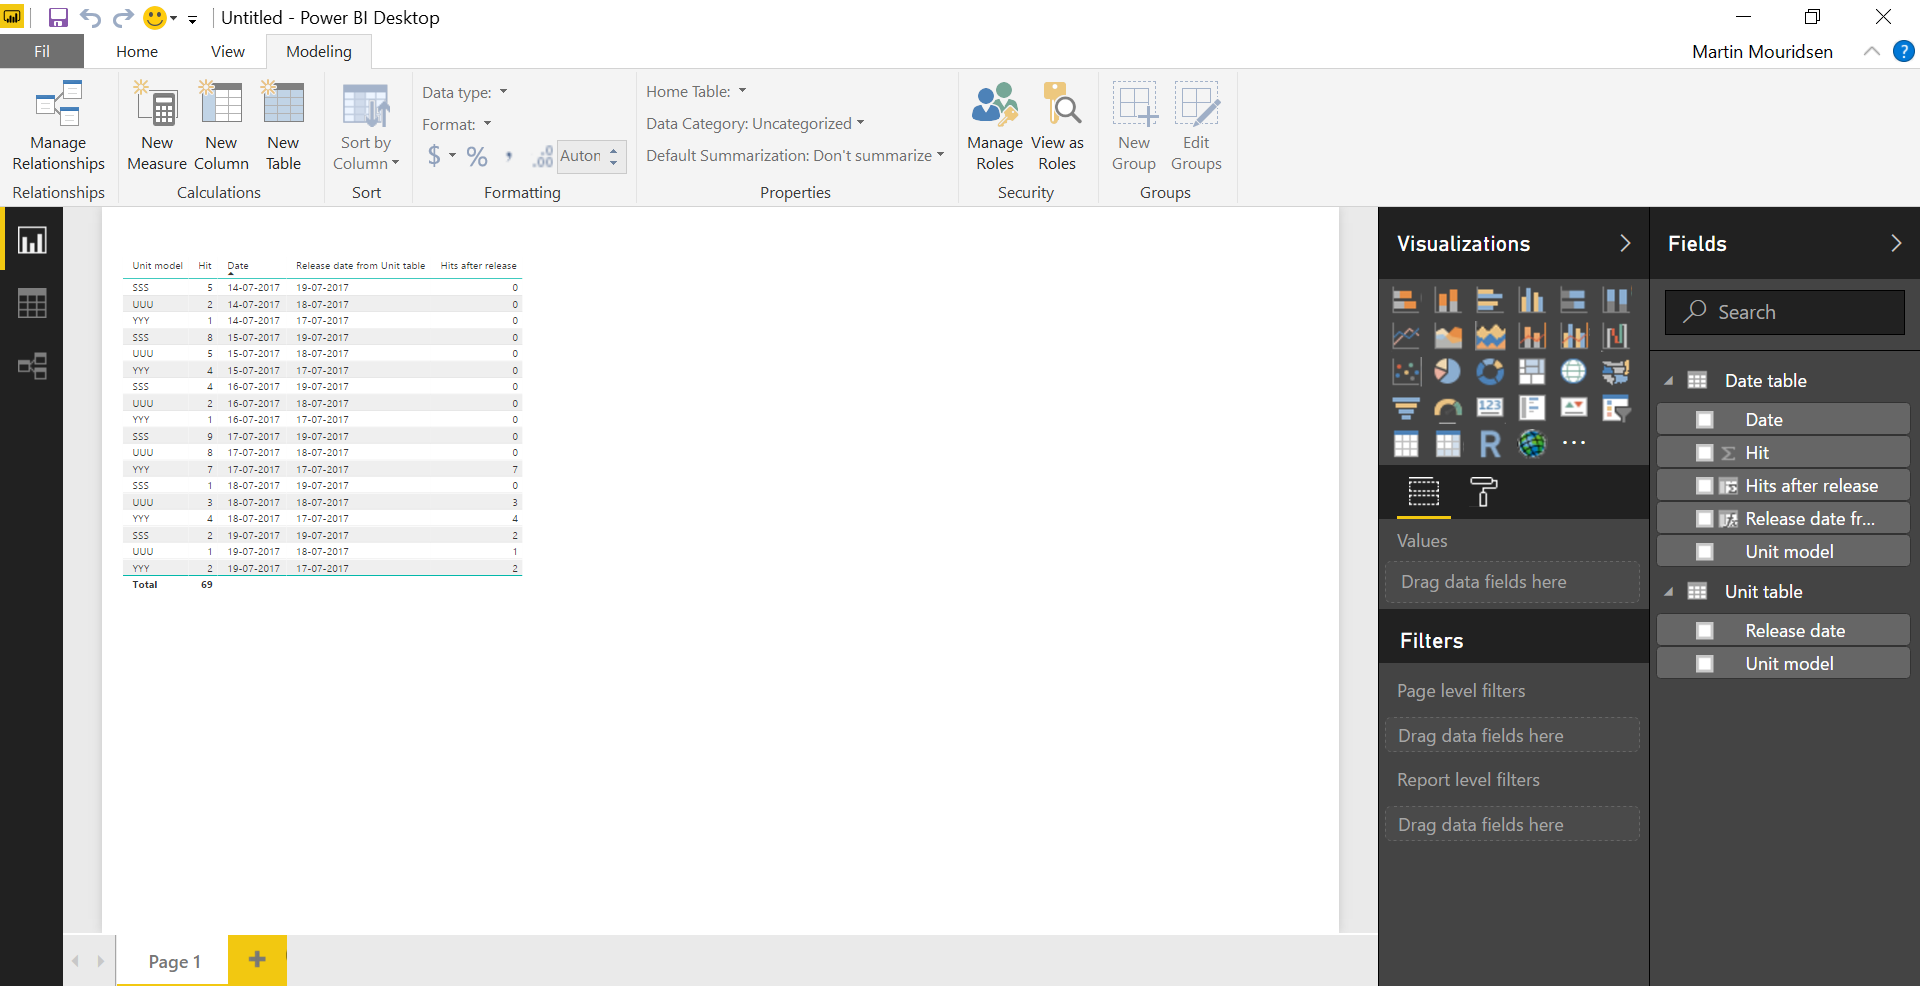Collapse the Fields pane
The width and height of the screenshot is (1920, 986).
(1896, 243)
